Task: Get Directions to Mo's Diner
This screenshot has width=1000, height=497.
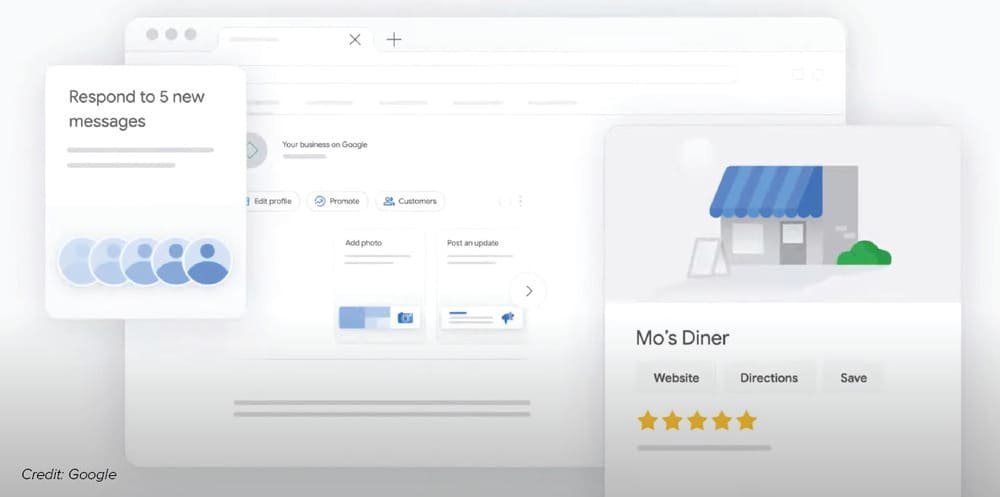Action: click(768, 378)
